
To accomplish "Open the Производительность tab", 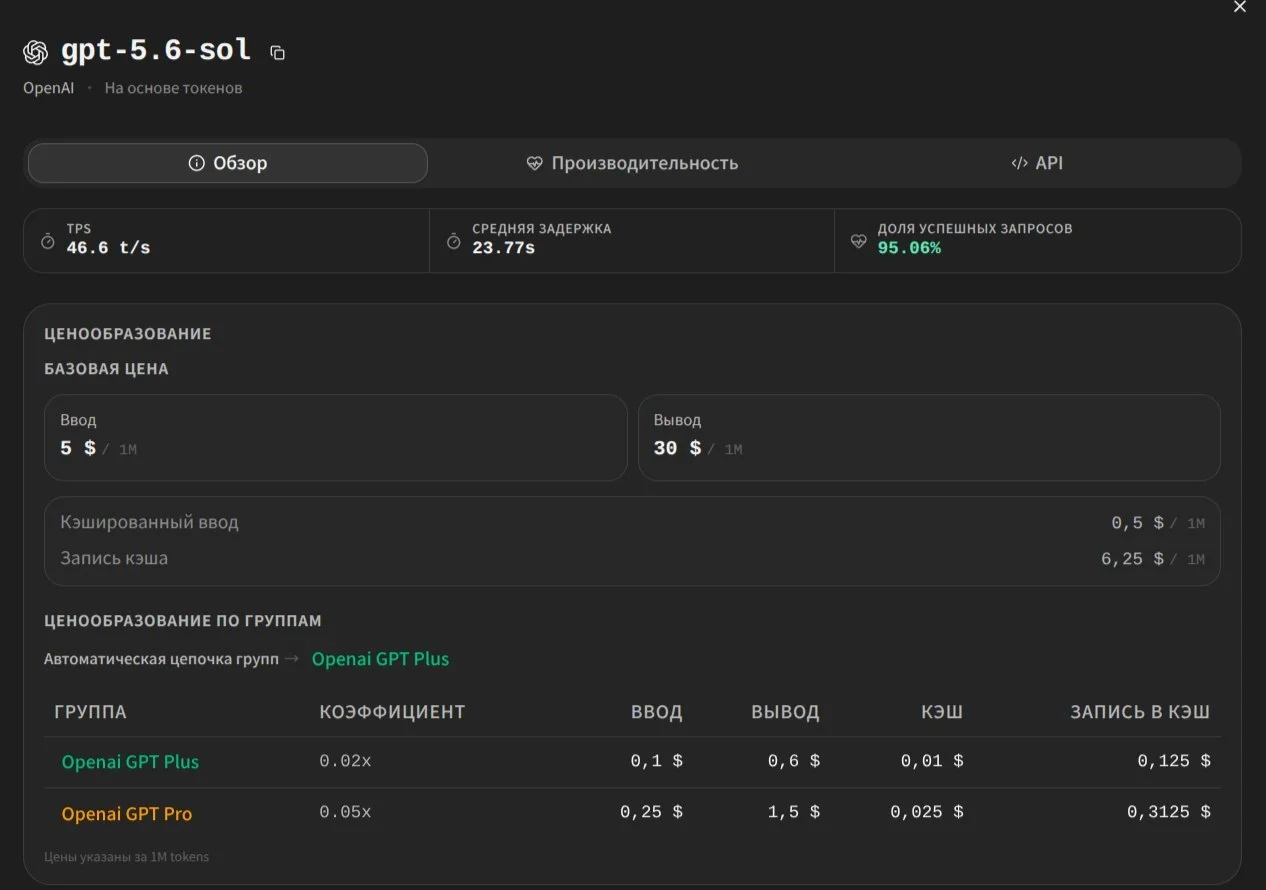I will [x=632, y=163].
